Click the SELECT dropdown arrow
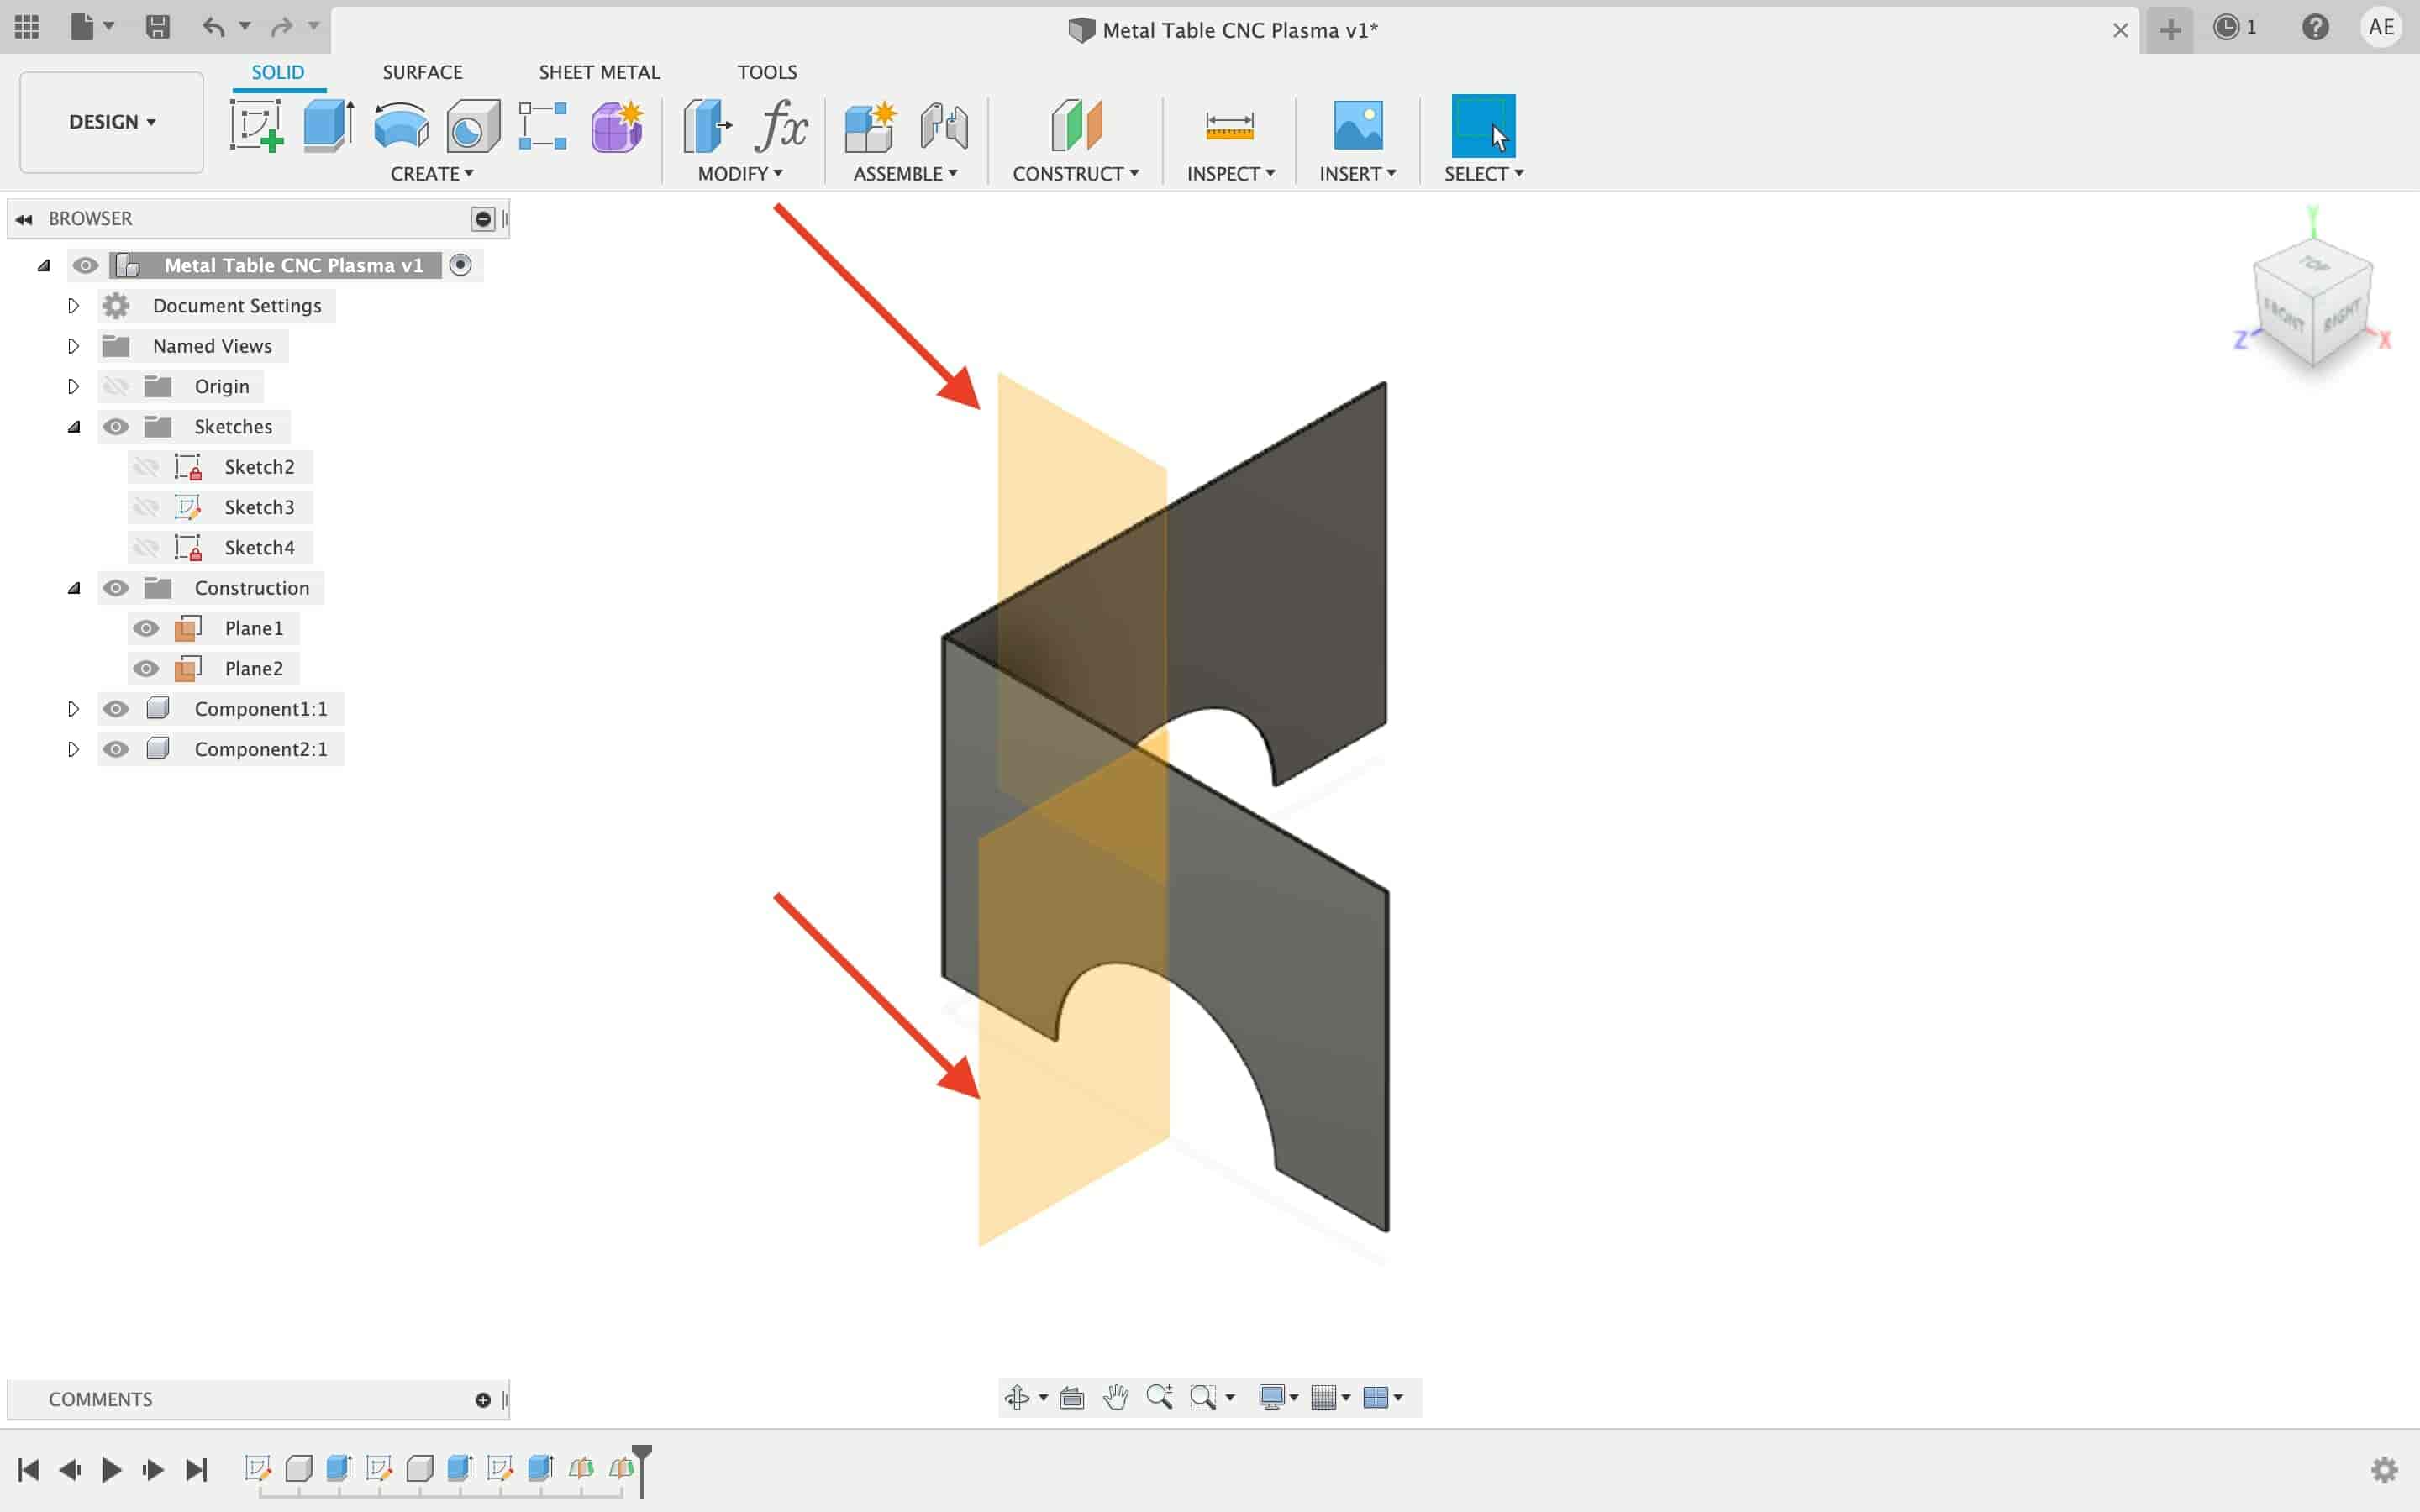Image resolution: width=2420 pixels, height=1512 pixels. pyautogui.click(x=1518, y=172)
